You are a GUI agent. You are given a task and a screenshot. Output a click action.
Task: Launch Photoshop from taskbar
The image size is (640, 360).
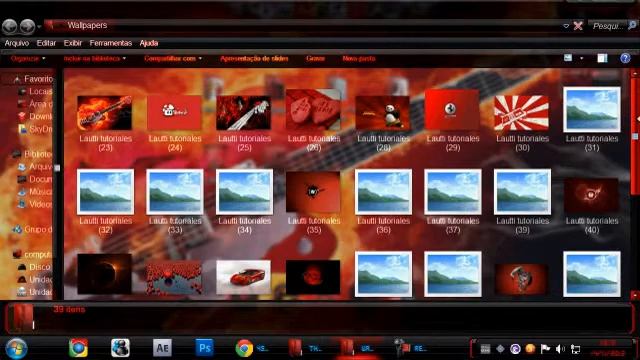204,348
